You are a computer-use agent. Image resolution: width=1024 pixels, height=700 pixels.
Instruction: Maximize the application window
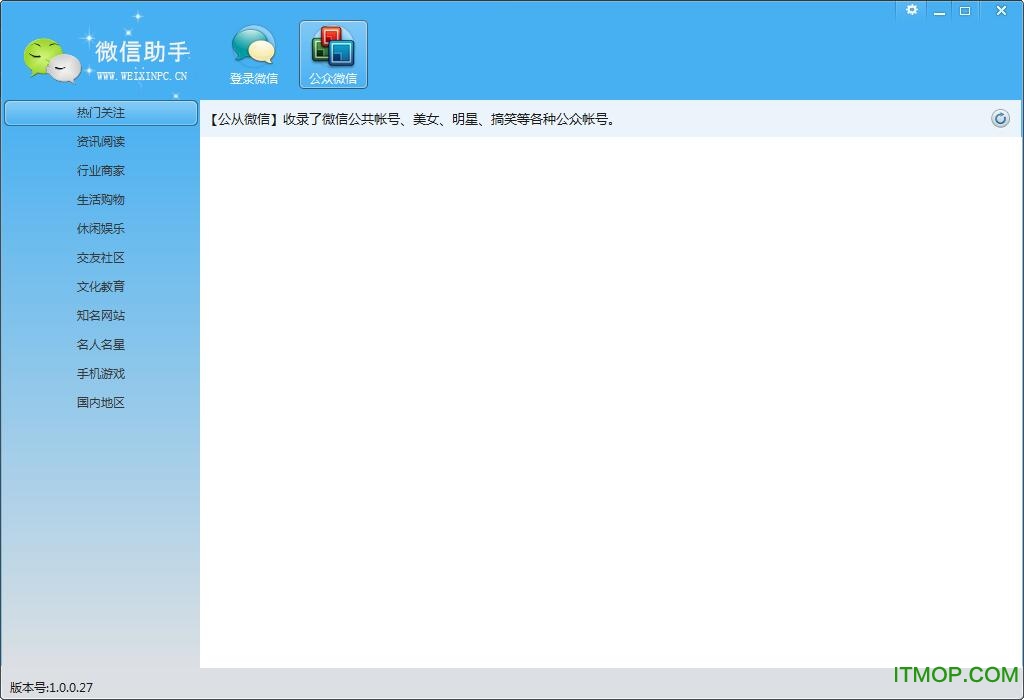(965, 10)
